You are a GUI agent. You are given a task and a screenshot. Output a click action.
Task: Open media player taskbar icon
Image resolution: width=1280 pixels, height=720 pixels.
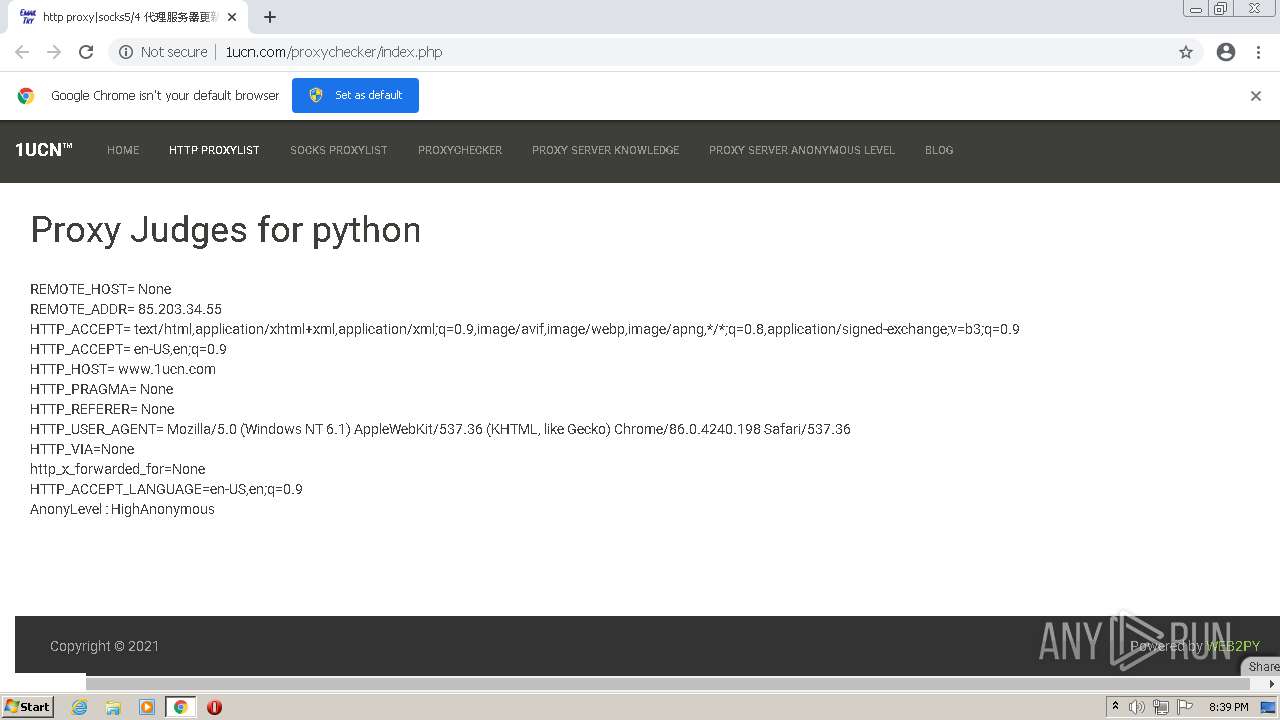tap(147, 707)
